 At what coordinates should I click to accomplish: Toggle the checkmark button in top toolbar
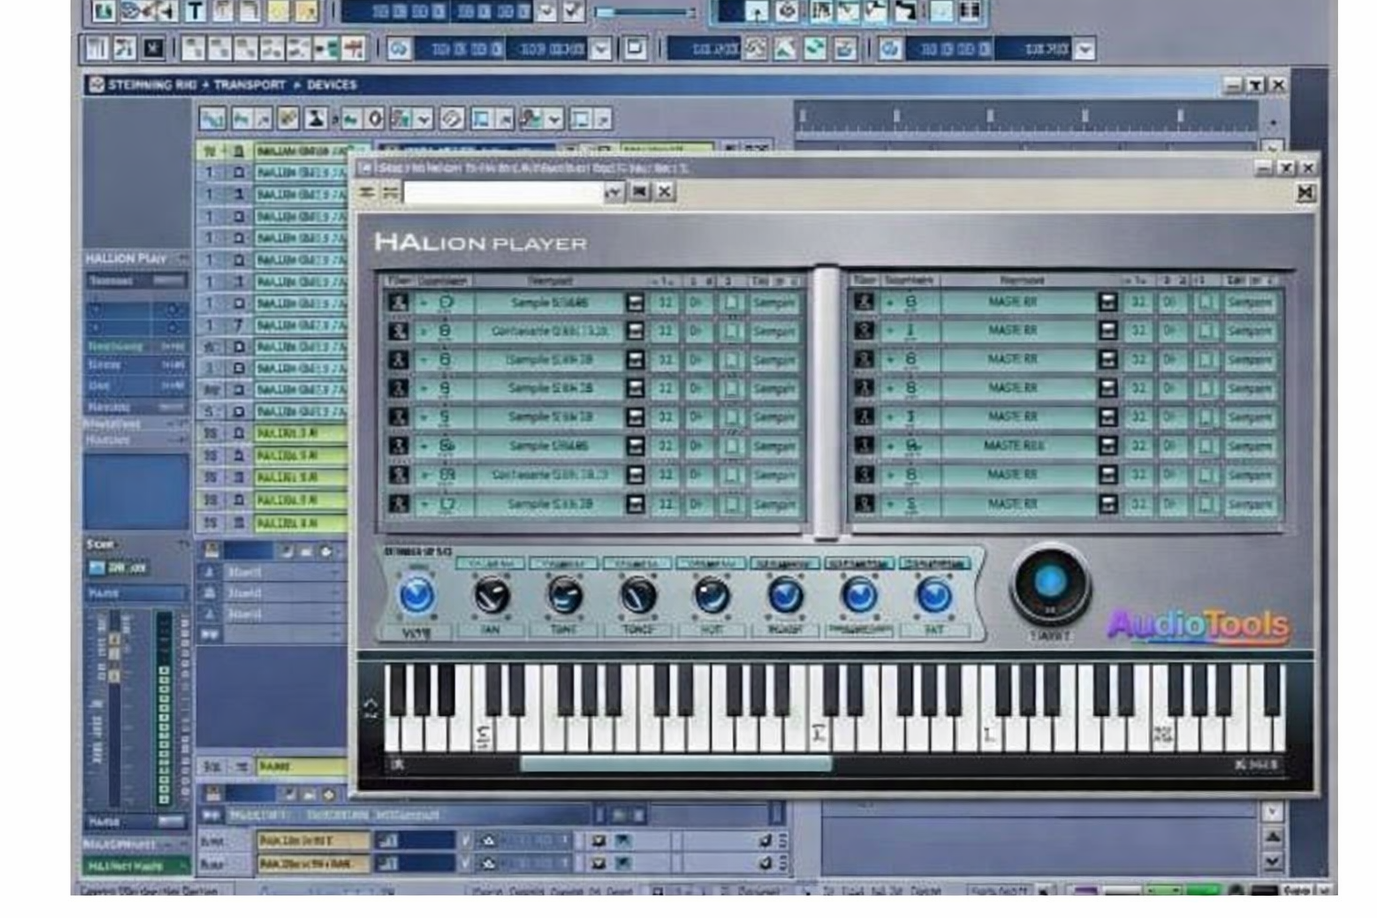[573, 11]
